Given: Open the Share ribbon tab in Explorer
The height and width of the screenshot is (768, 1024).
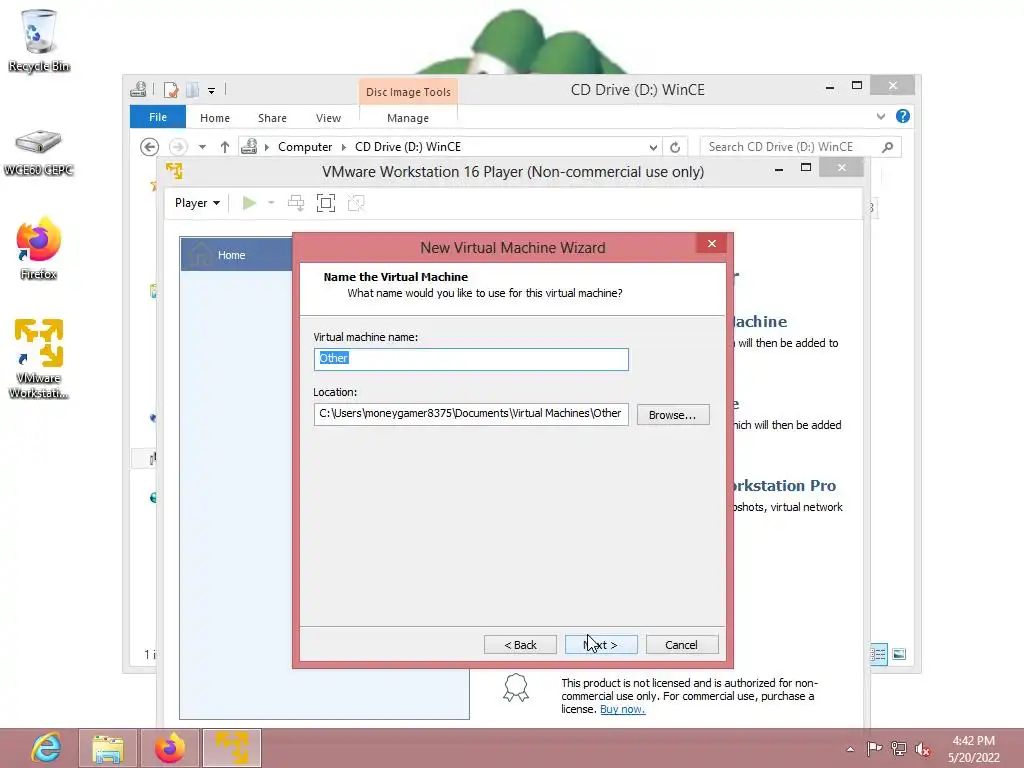Looking at the screenshot, I should tap(272, 118).
